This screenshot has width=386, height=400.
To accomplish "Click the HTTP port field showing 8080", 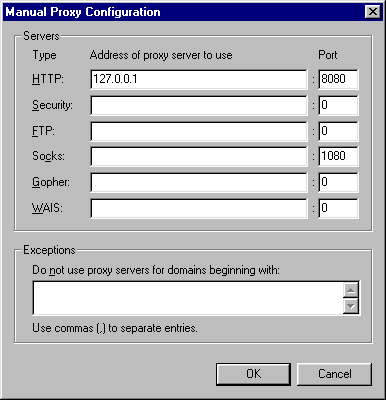I will [x=338, y=79].
